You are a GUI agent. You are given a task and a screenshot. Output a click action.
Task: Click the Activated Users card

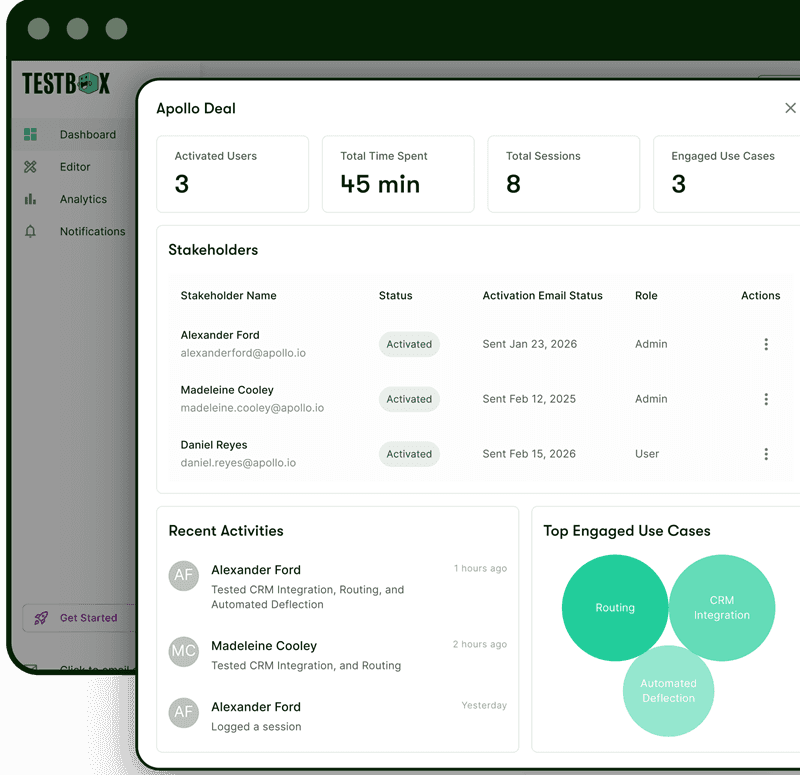[x=233, y=174]
